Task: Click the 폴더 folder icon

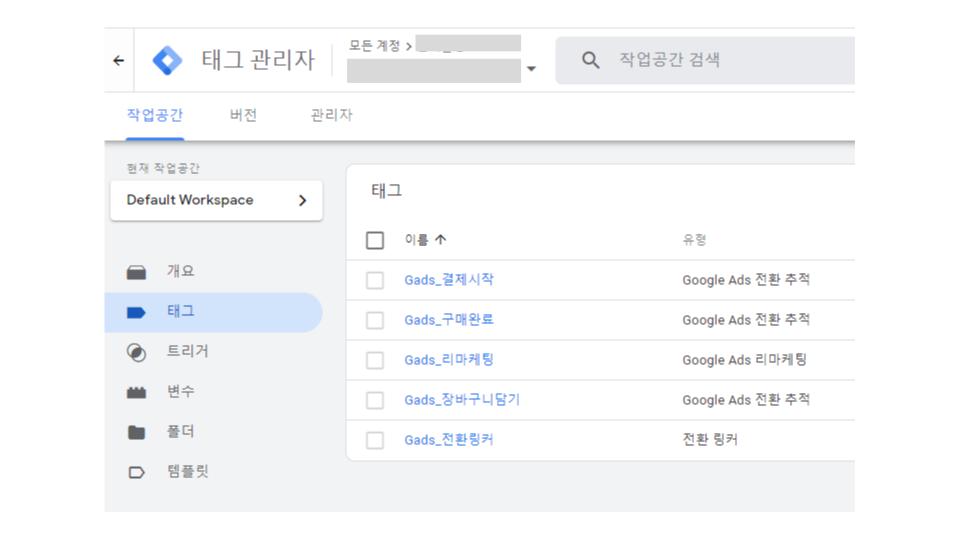Action: (137, 432)
